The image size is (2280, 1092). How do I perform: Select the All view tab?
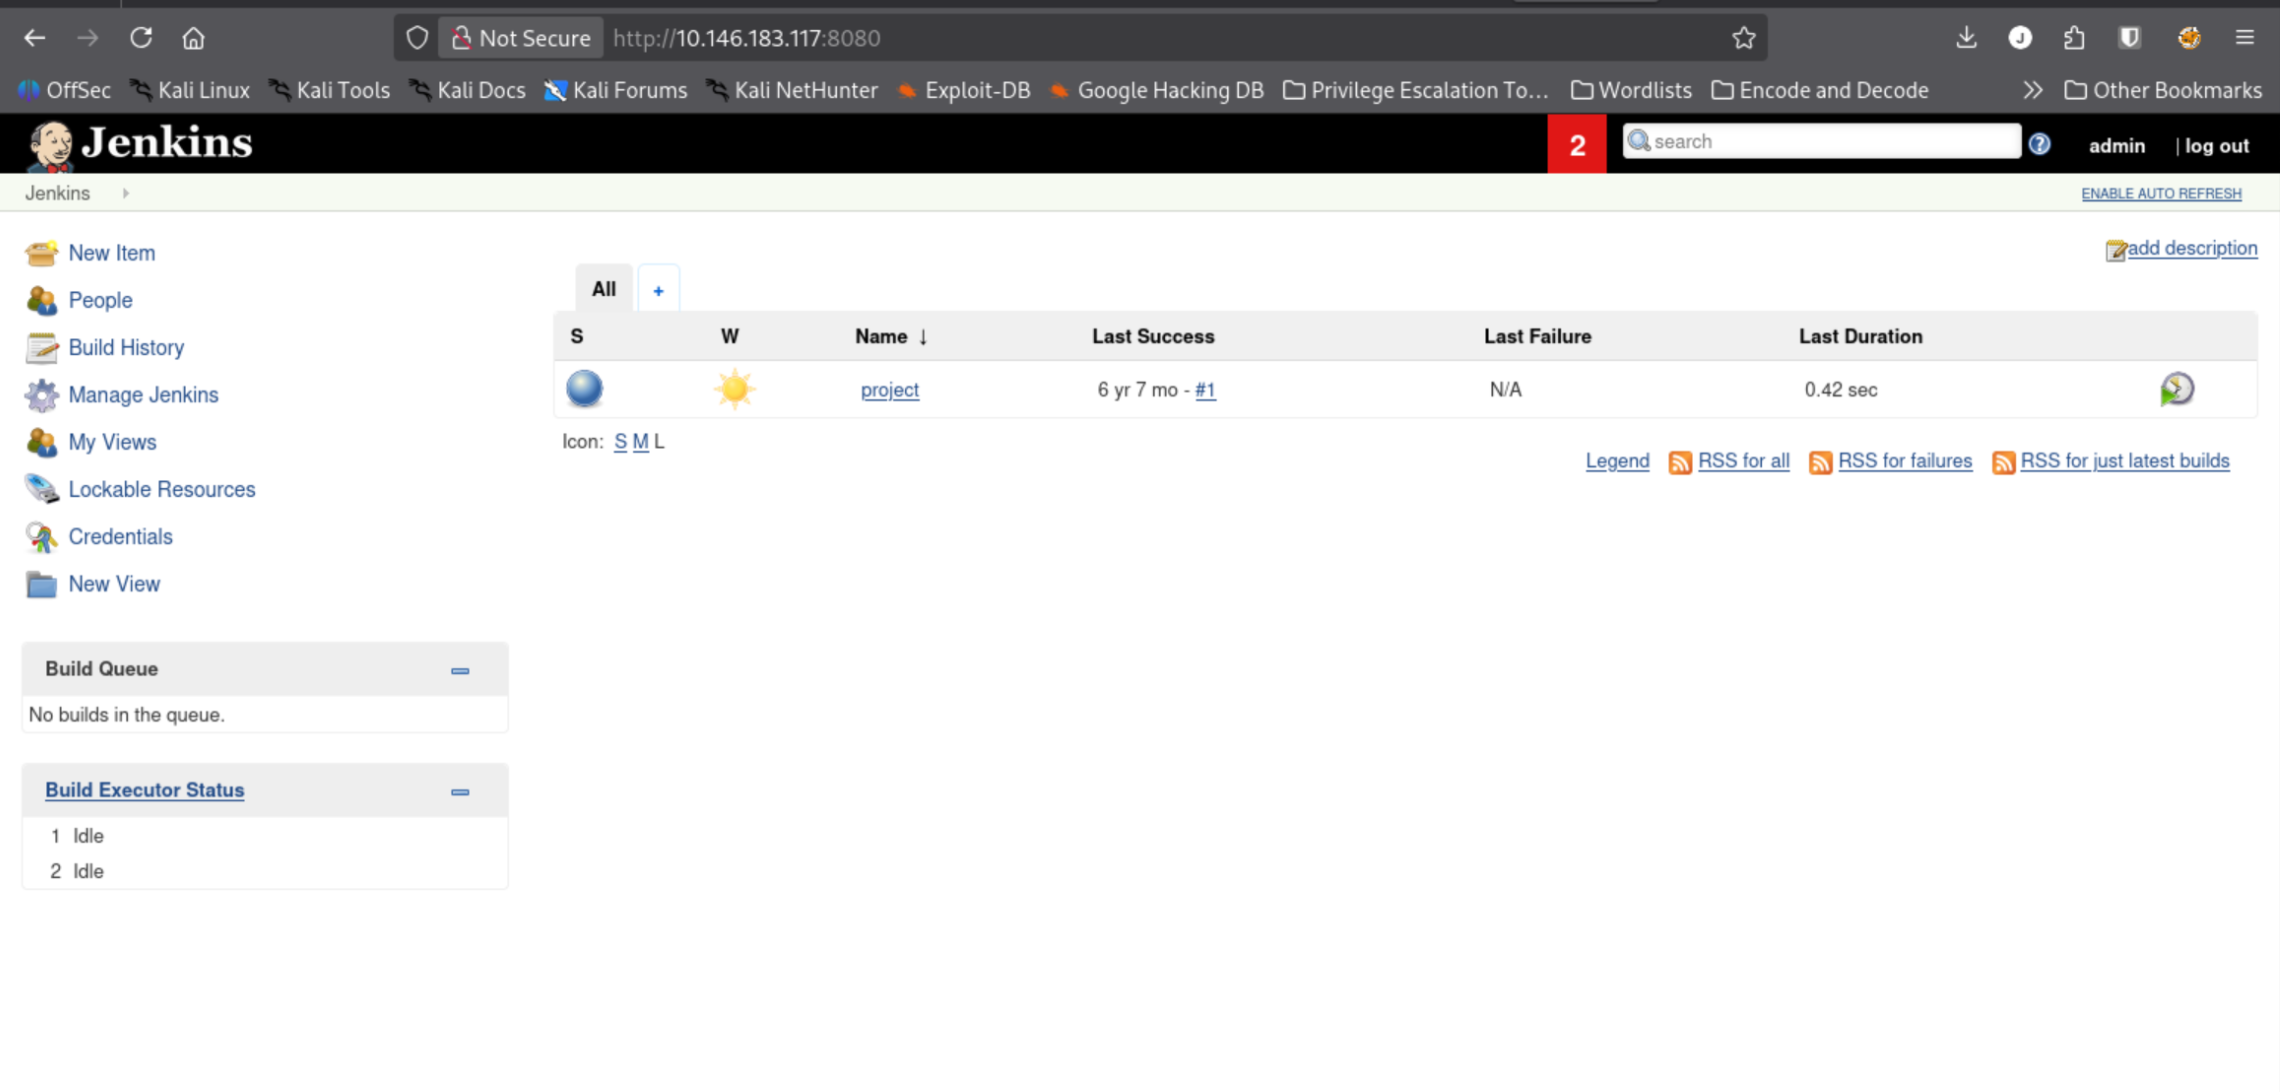[603, 289]
